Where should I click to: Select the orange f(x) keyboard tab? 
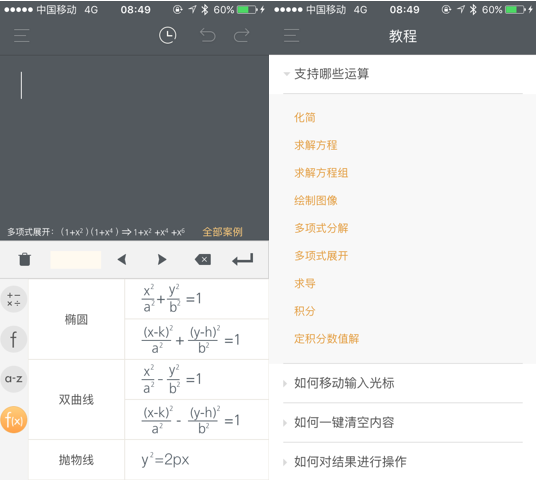click(14, 420)
